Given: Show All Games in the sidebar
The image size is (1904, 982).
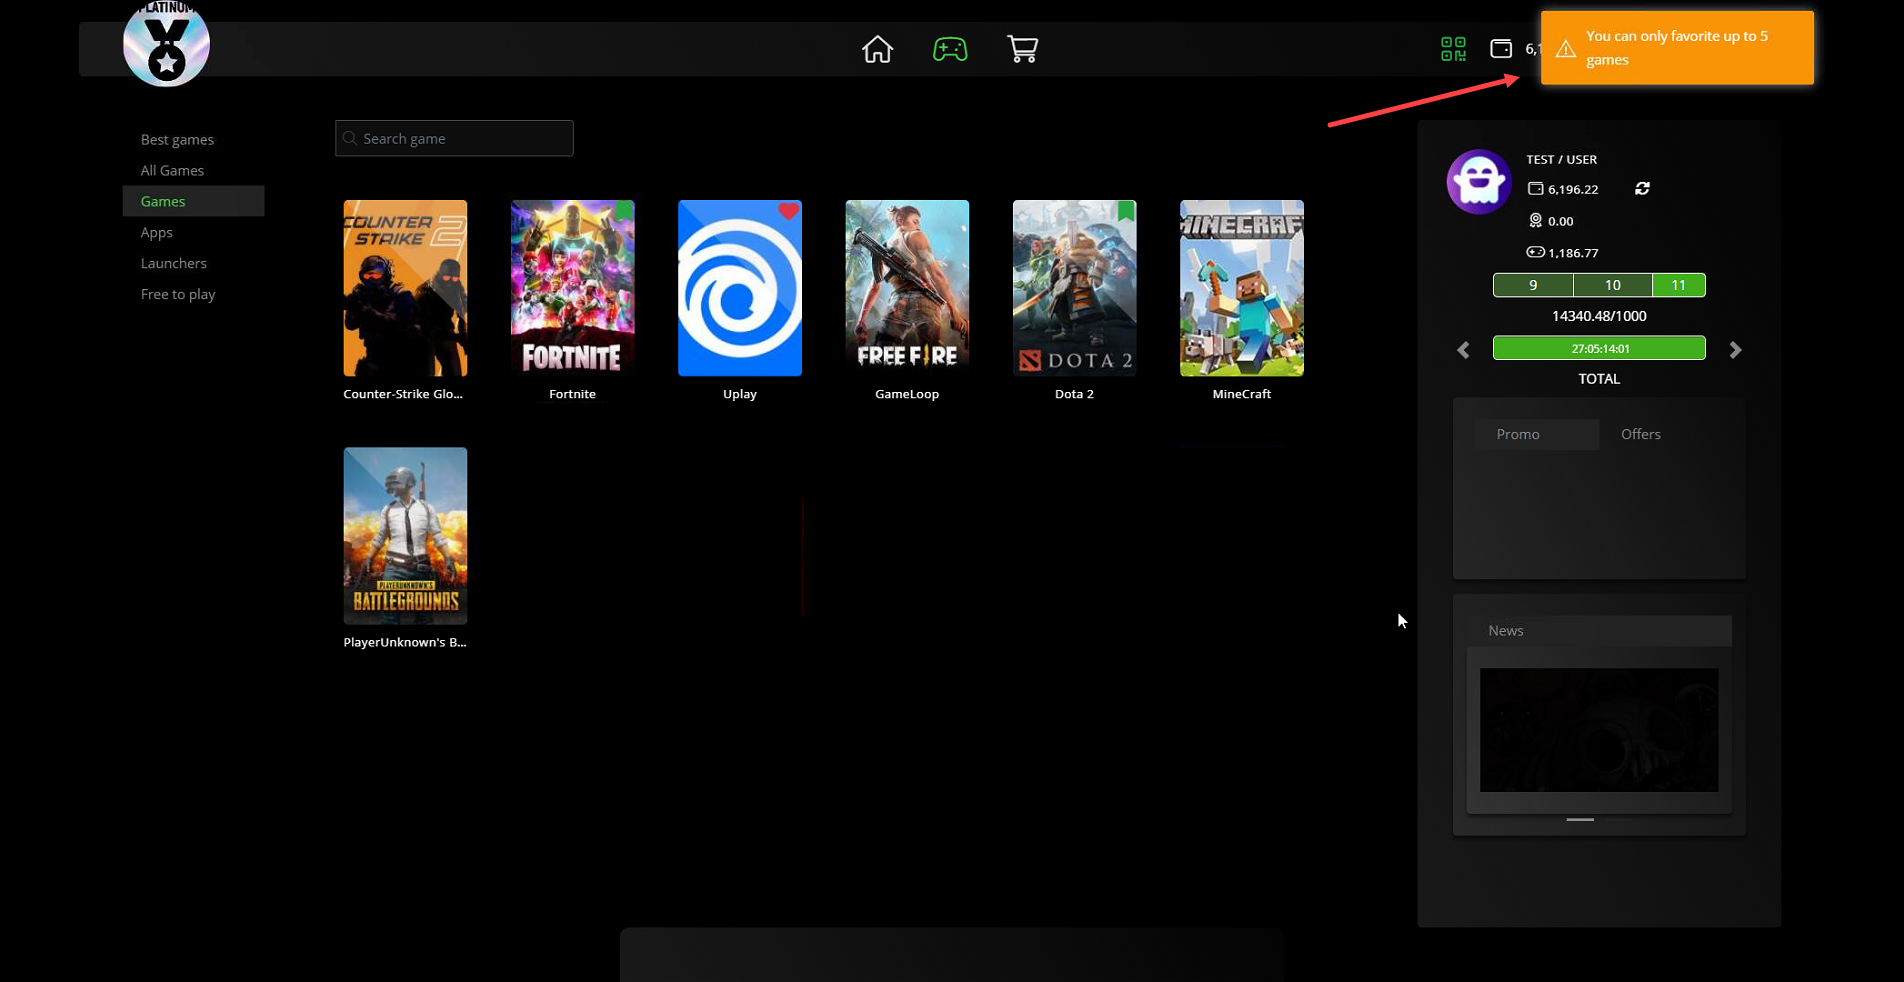Looking at the screenshot, I should pyautogui.click(x=172, y=170).
